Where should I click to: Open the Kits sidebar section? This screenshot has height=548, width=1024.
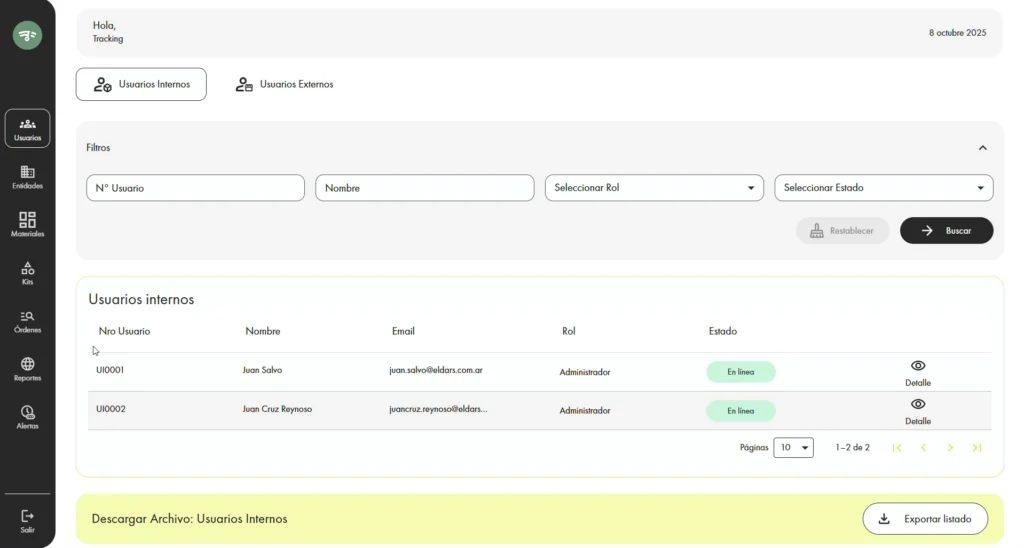(27, 273)
